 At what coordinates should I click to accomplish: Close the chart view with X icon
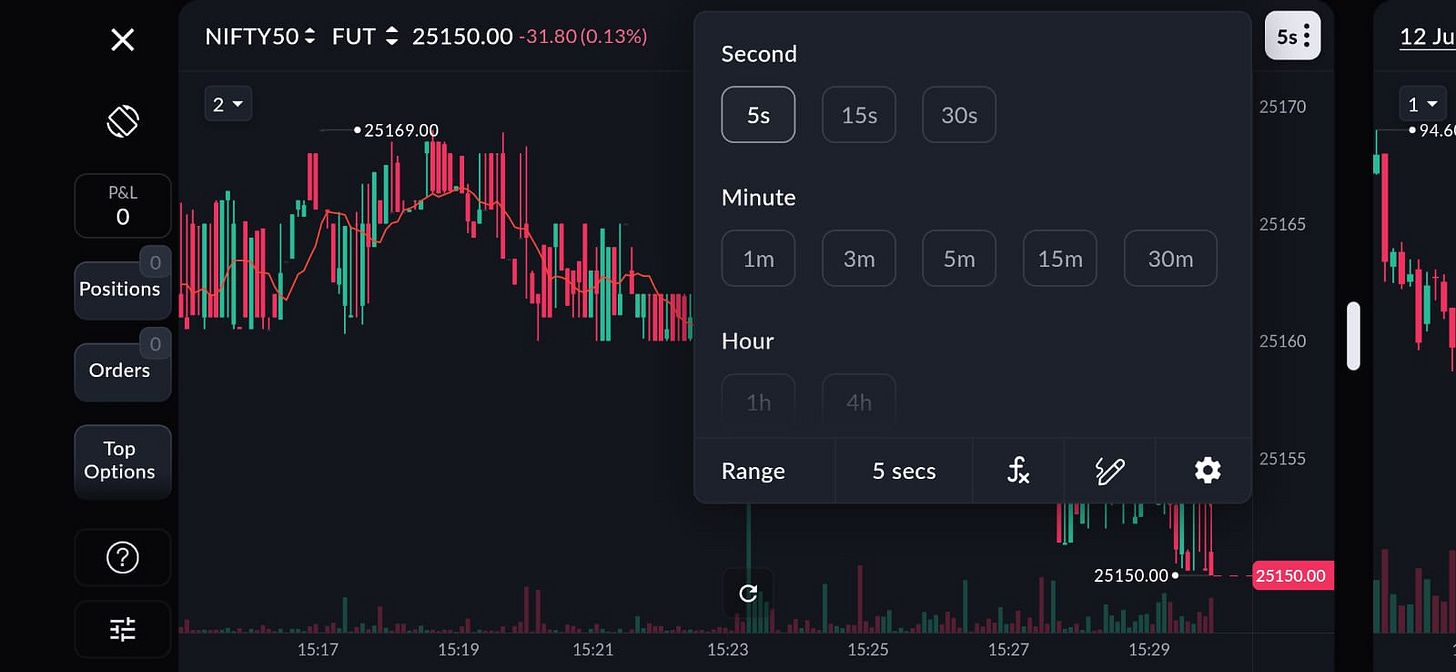pos(122,40)
